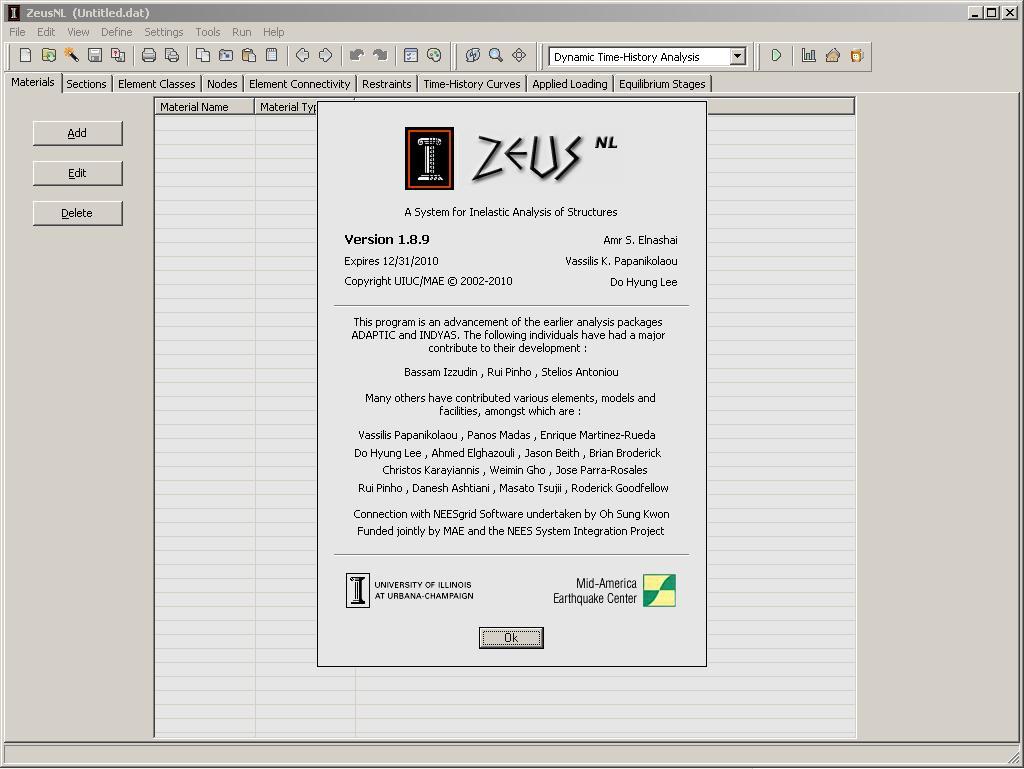Switch to the Materials tab
The width and height of the screenshot is (1024, 769).
click(x=33, y=82)
